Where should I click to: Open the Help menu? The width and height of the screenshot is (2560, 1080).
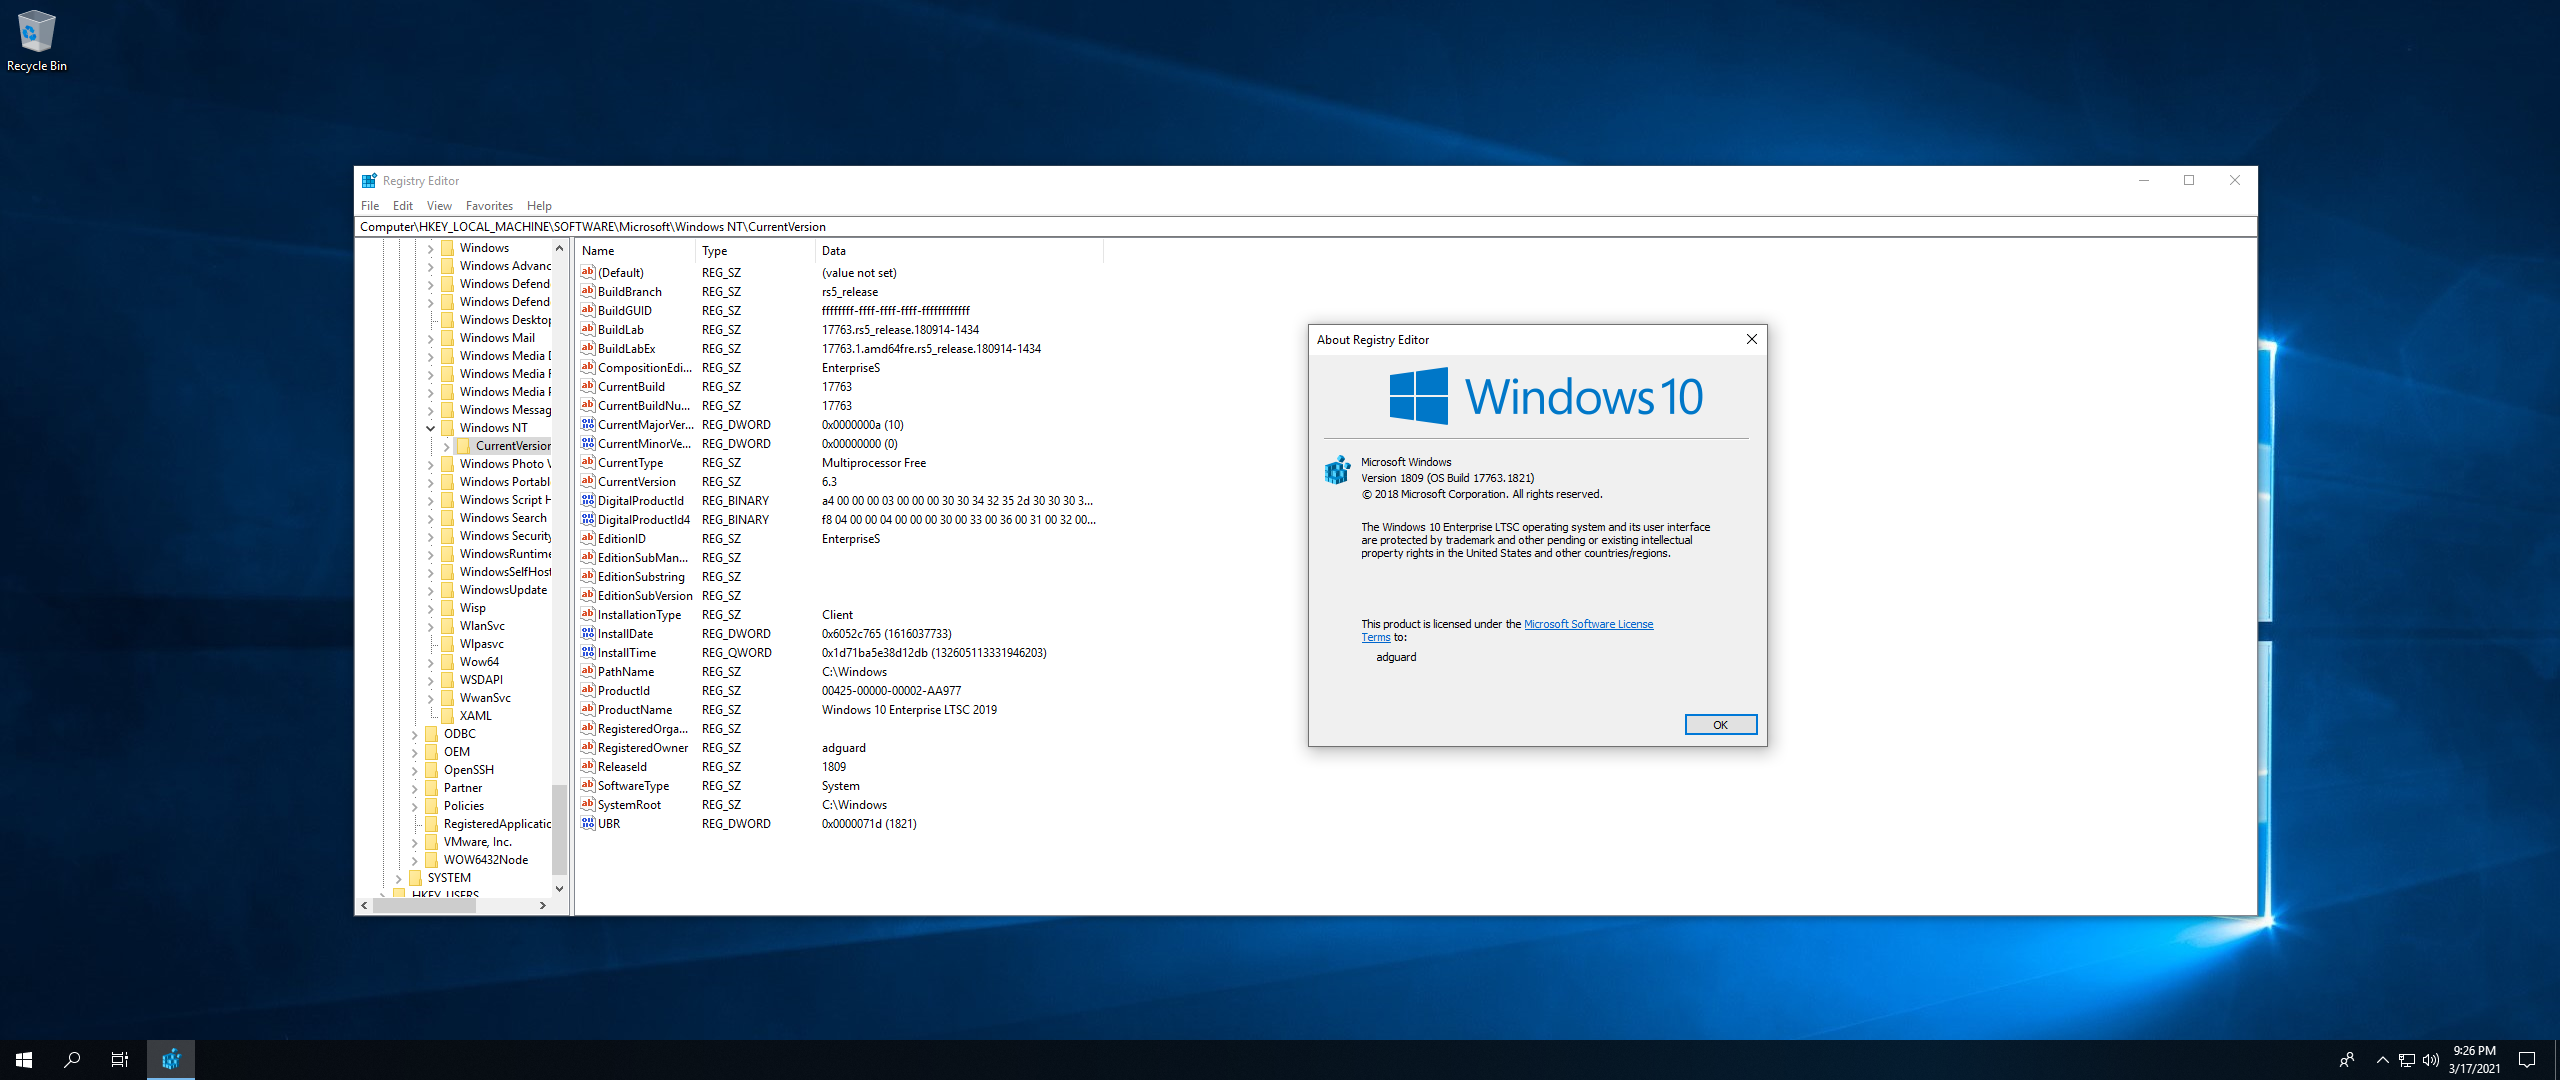539,206
